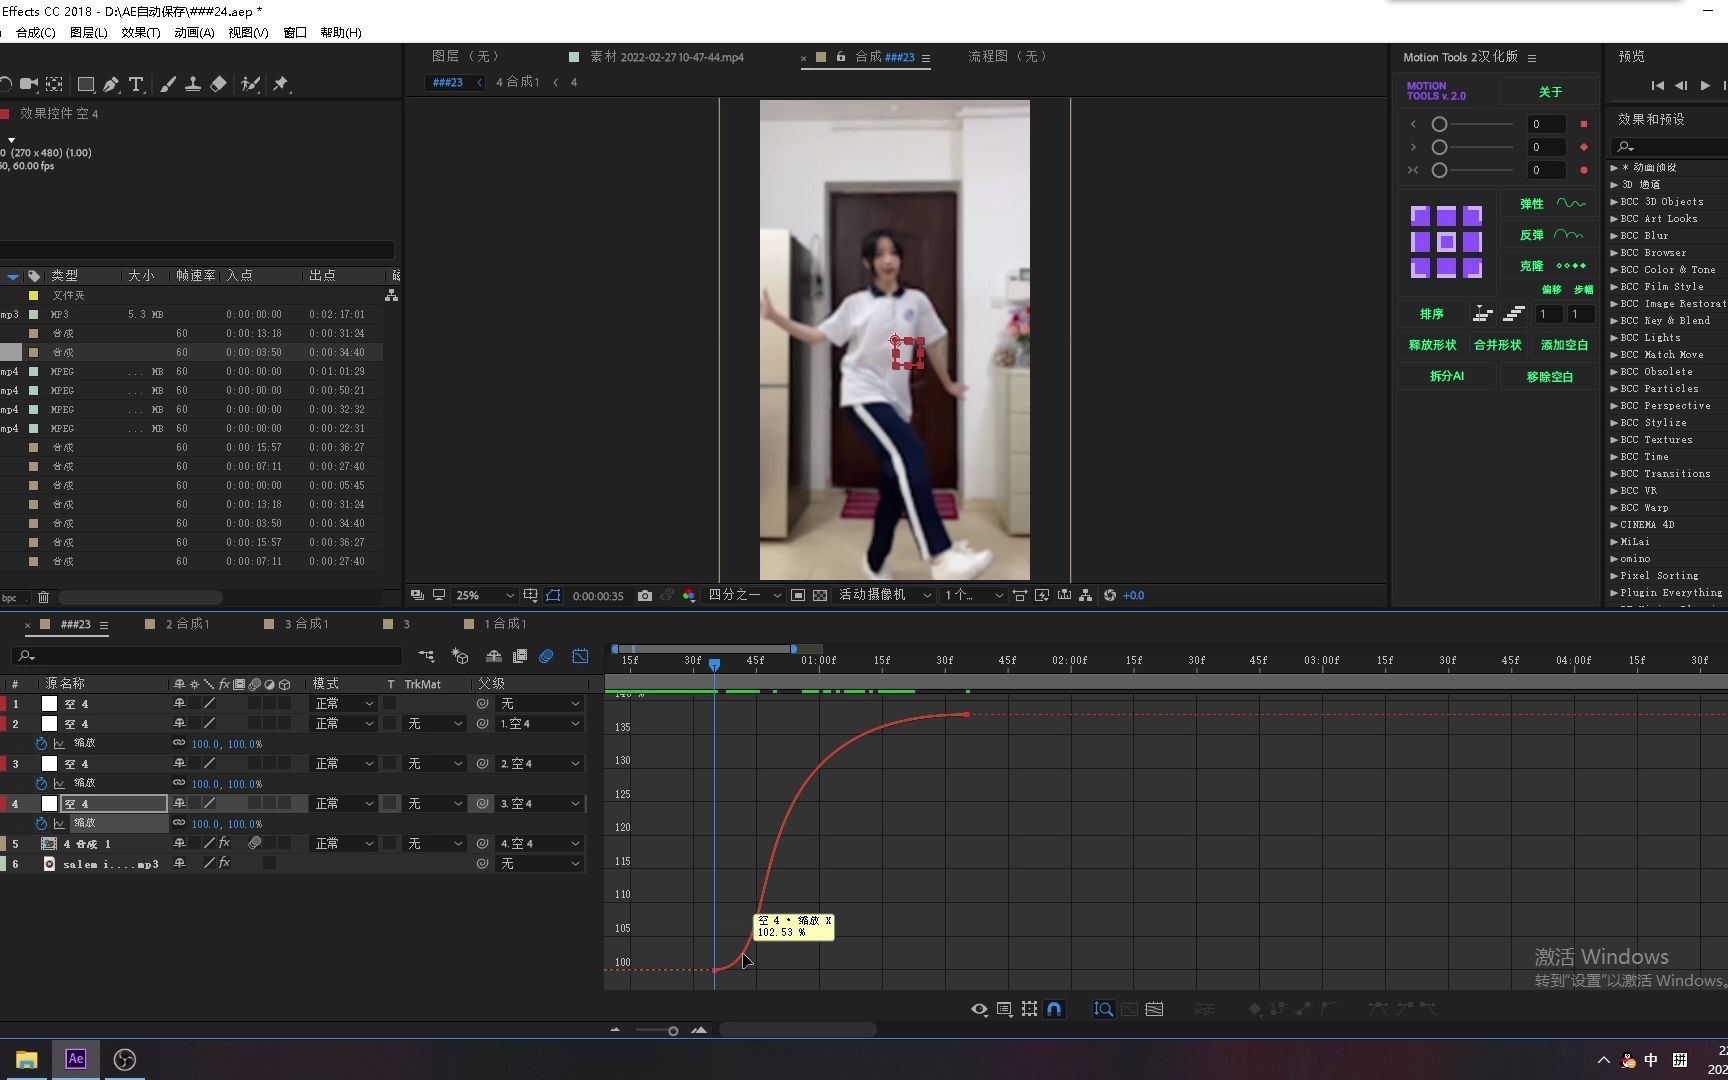Enable motion blur switch for timeline
This screenshot has width=1728, height=1080.
pyautogui.click(x=546, y=656)
